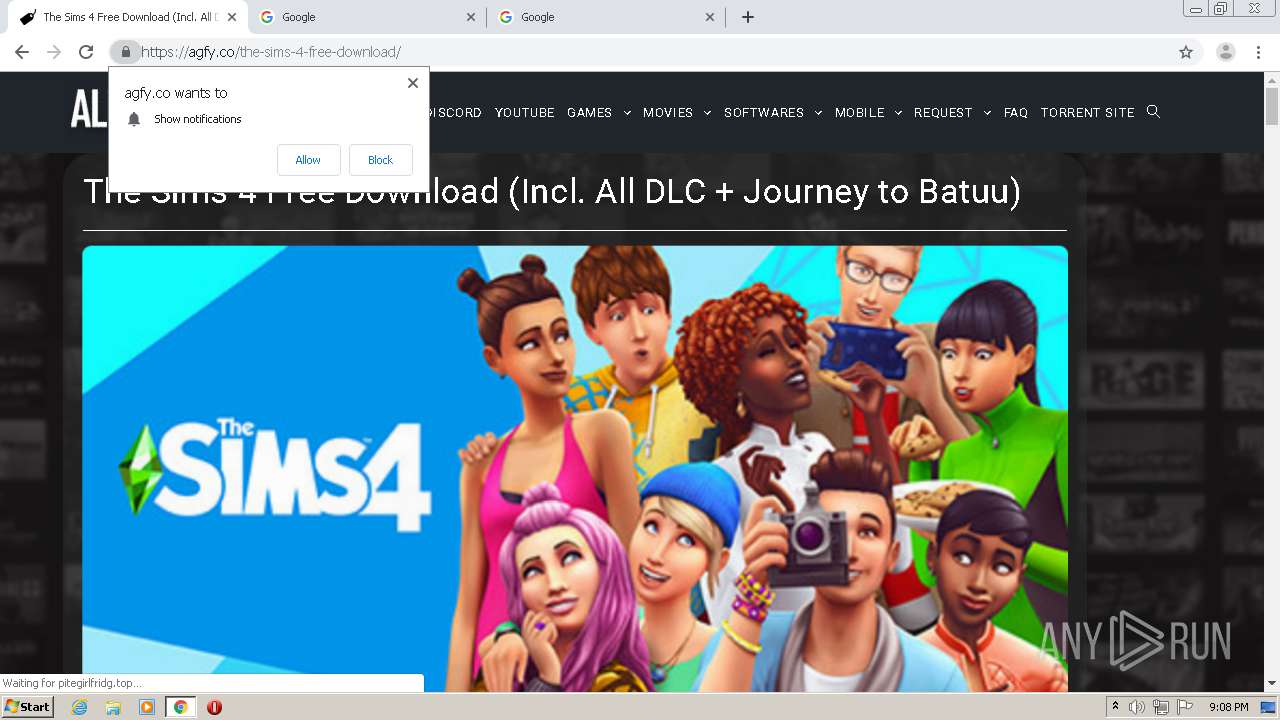
Task: Close the second Google tab
Action: (710, 17)
